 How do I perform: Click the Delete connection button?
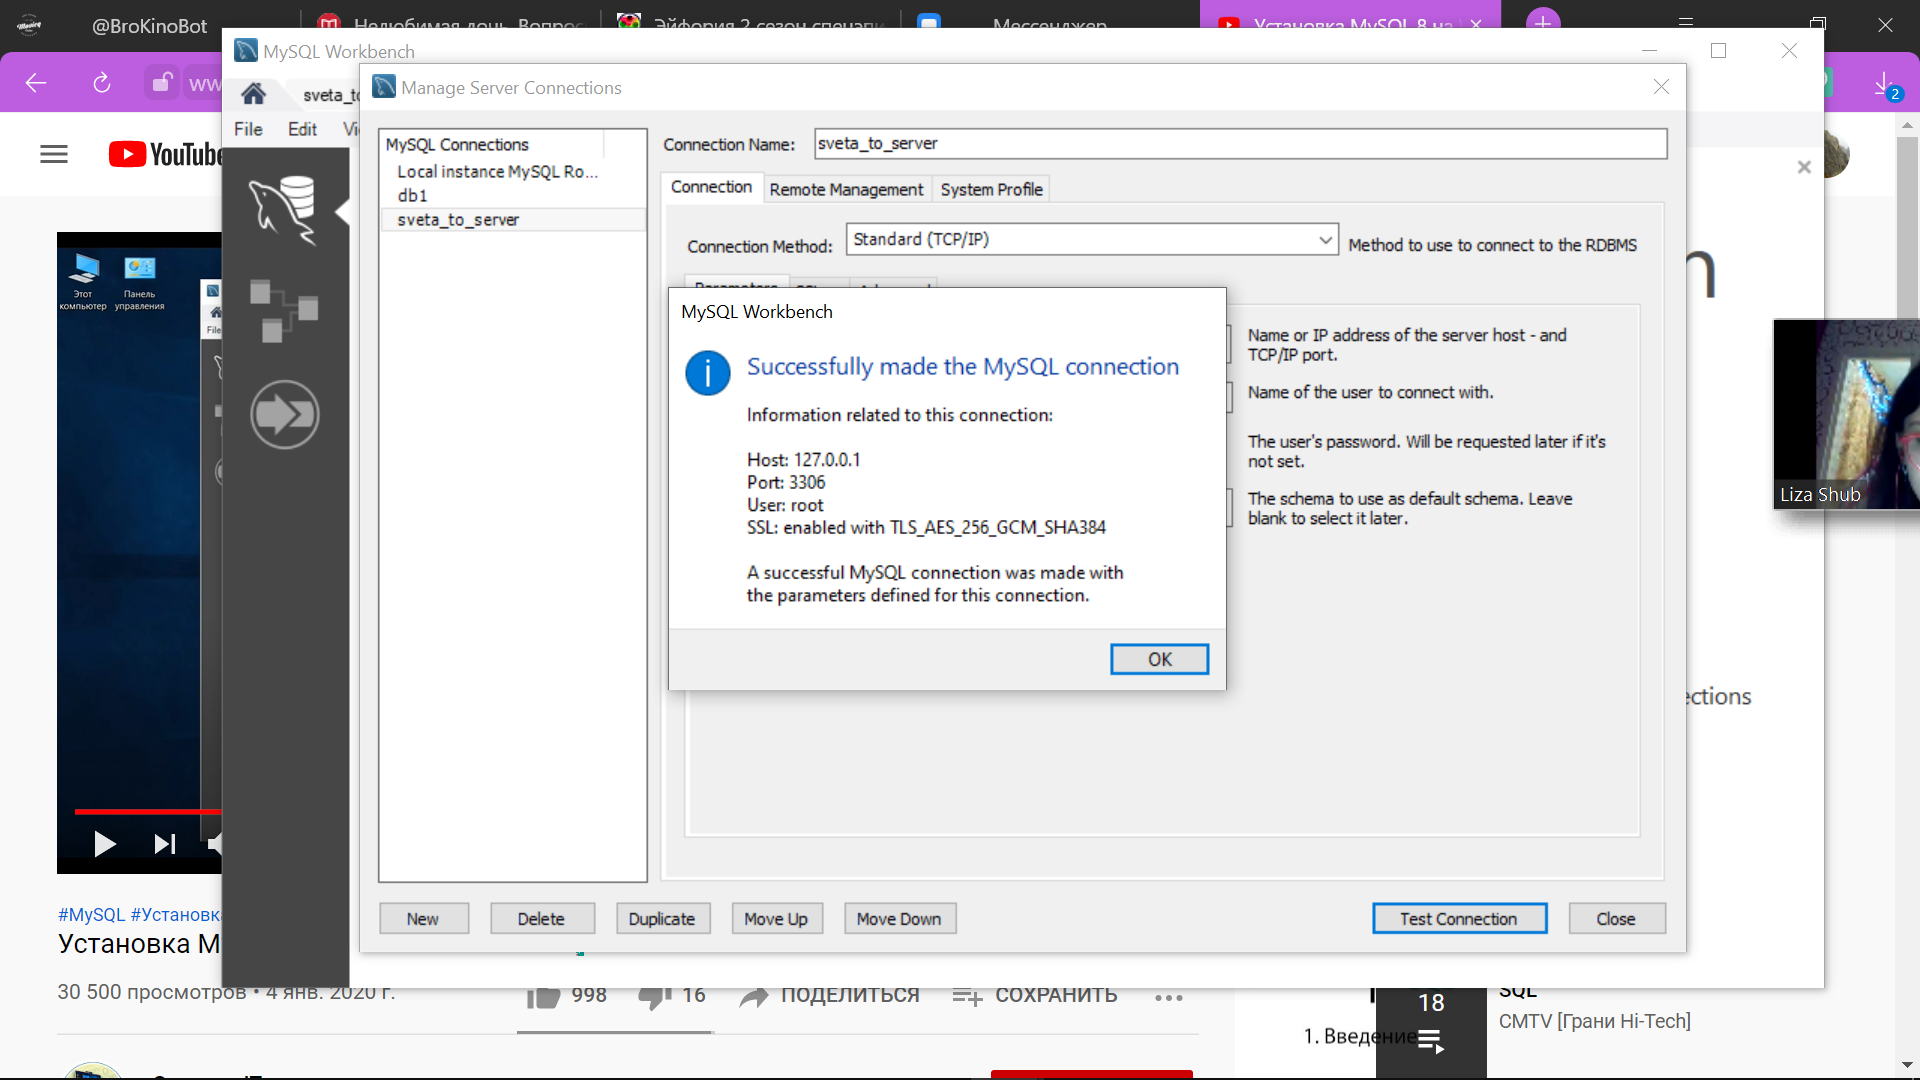tap(542, 919)
